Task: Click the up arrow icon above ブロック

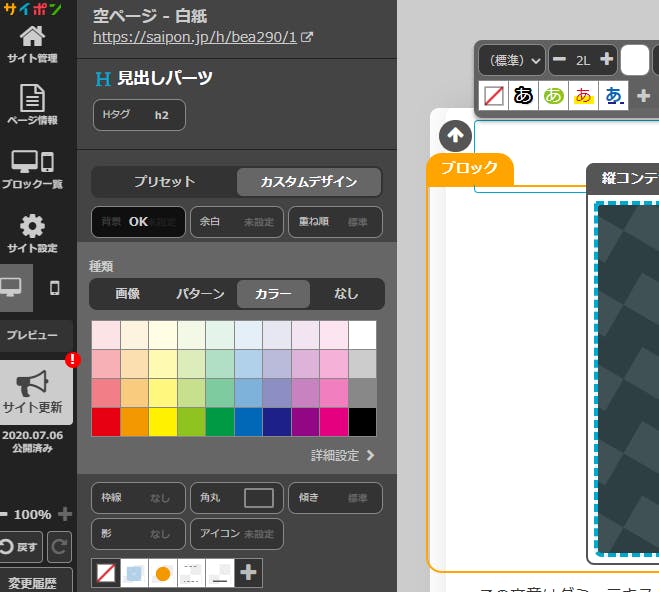Action: [x=455, y=136]
